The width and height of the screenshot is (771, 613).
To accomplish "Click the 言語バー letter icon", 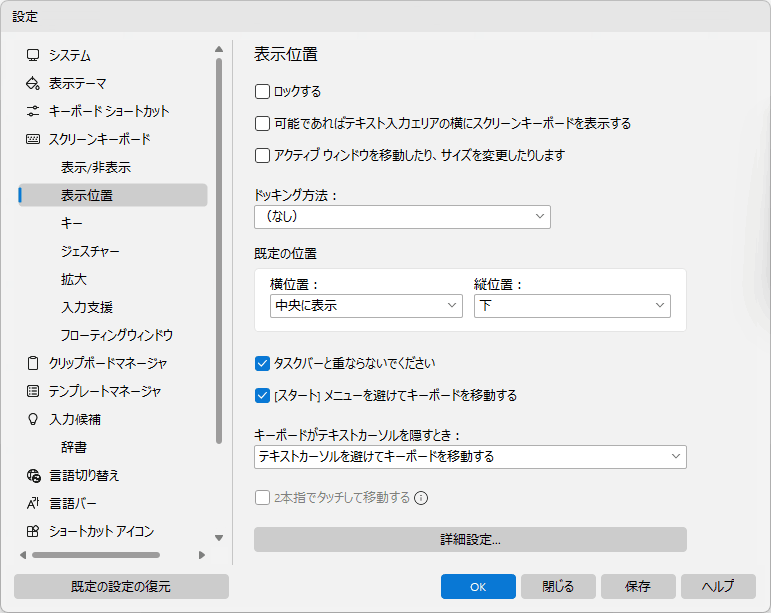I will (x=33, y=503).
